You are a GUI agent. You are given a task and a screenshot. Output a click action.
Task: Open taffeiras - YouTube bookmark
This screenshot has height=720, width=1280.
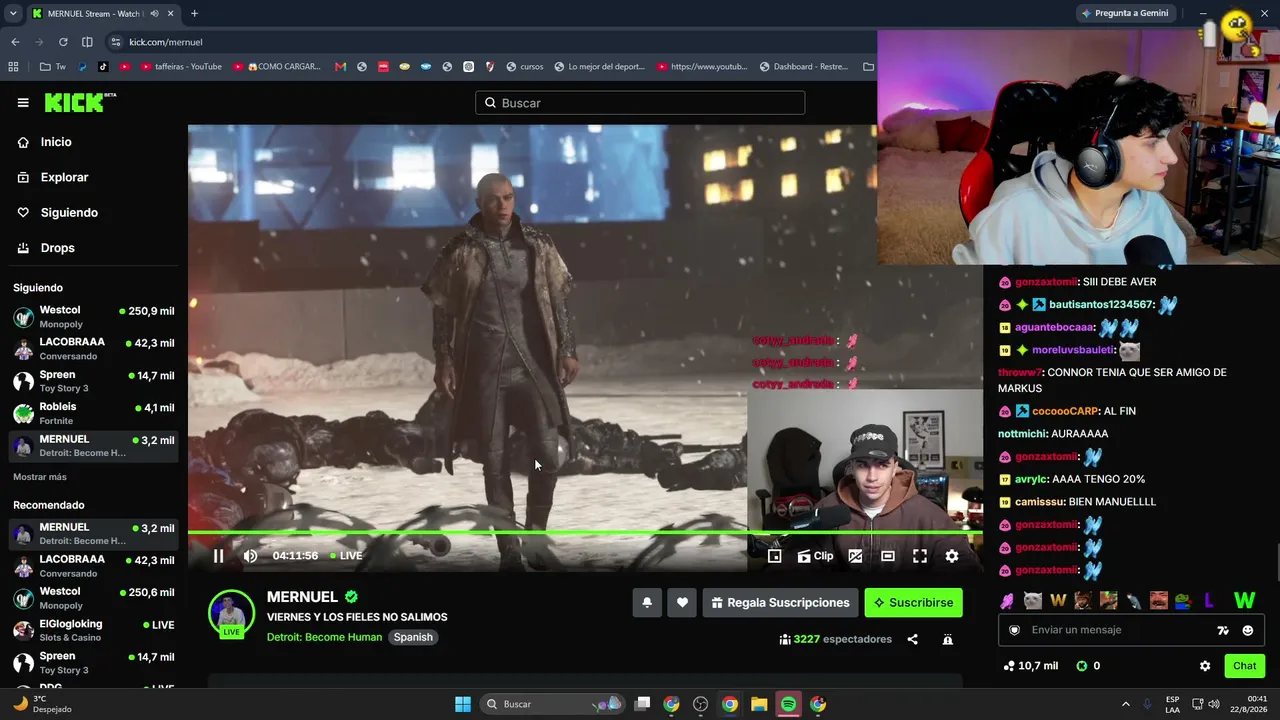point(181,67)
